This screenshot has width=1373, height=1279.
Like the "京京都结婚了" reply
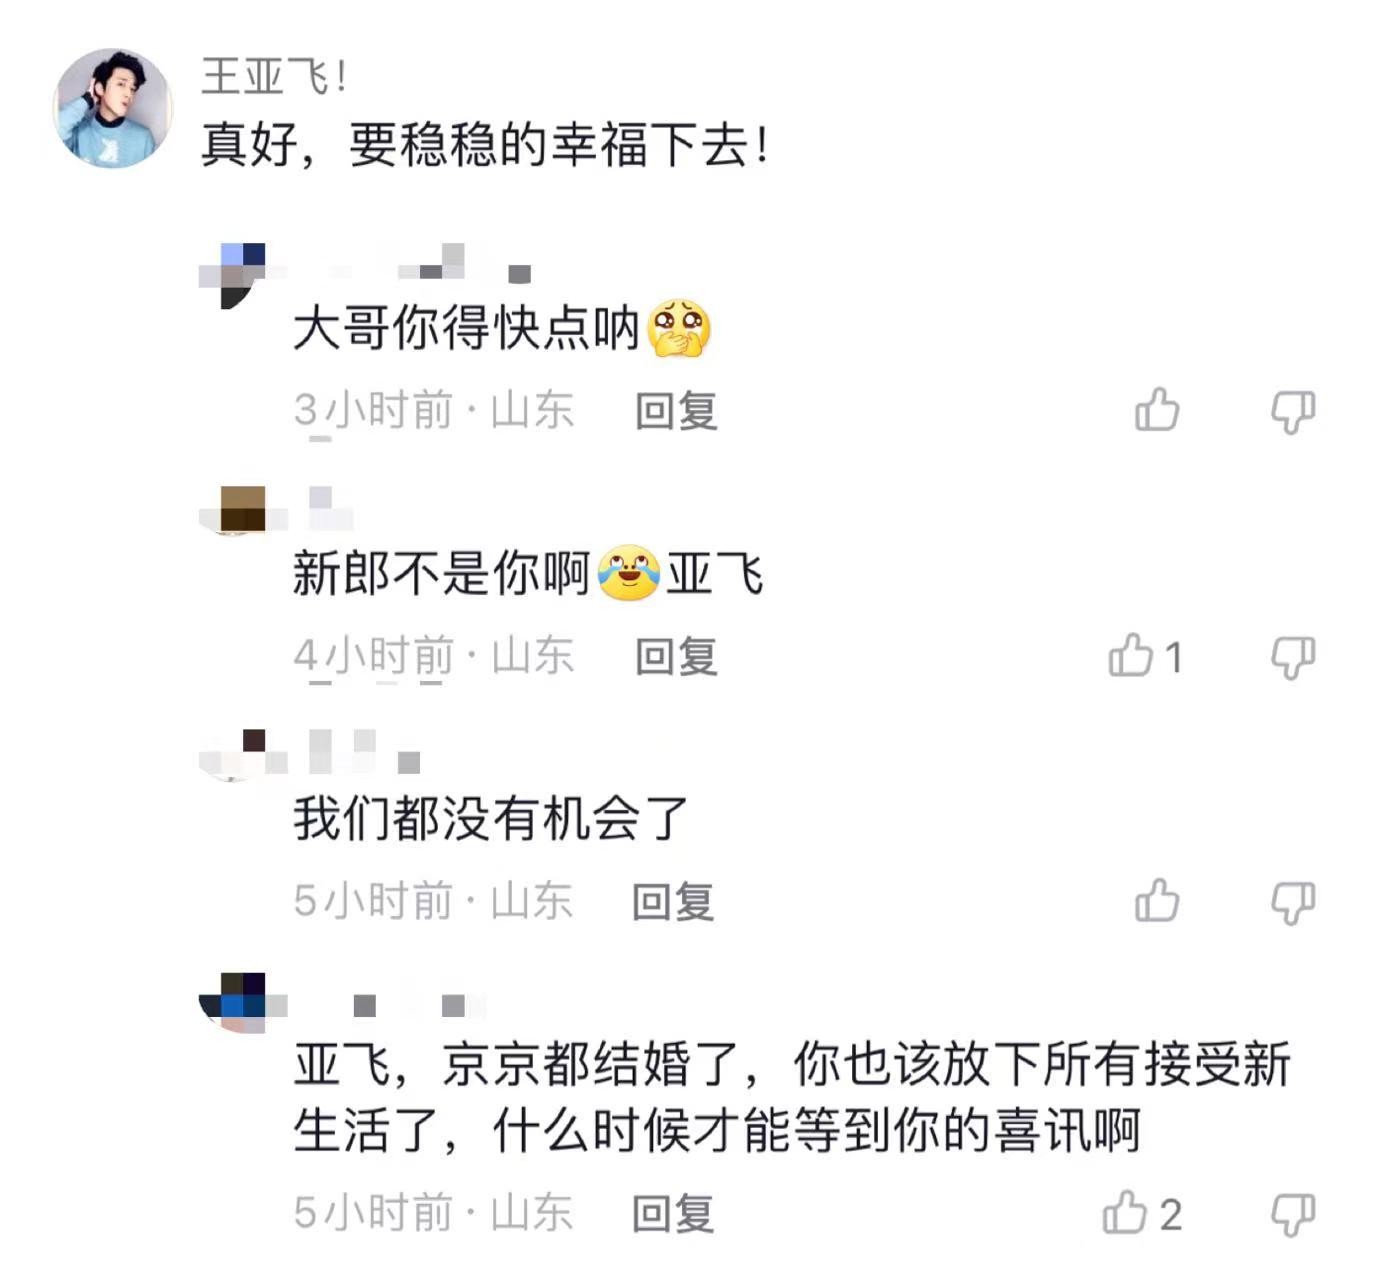point(1125,1213)
